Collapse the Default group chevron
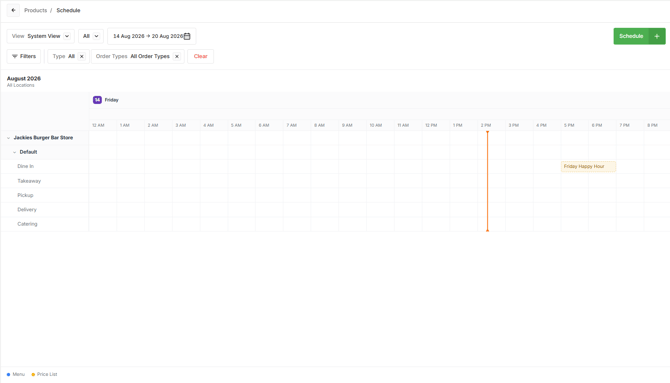The image size is (670, 383). [x=15, y=152]
